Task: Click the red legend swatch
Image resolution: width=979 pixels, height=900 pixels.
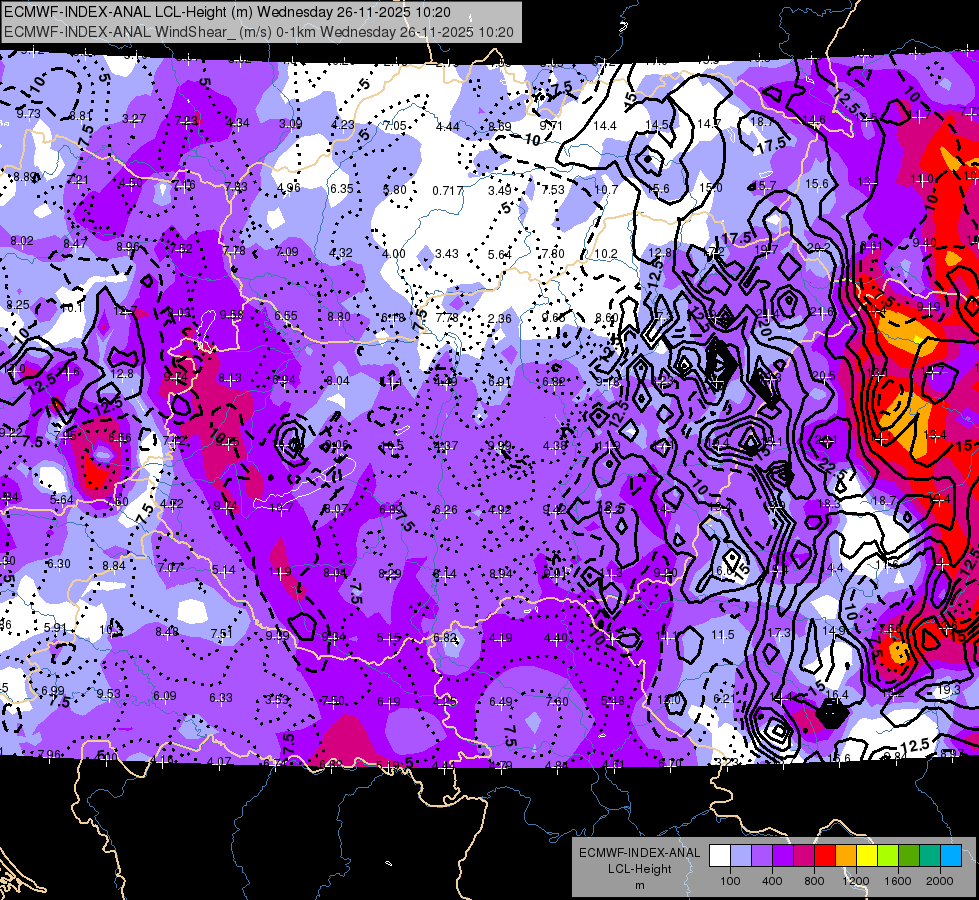Action: coord(825,856)
